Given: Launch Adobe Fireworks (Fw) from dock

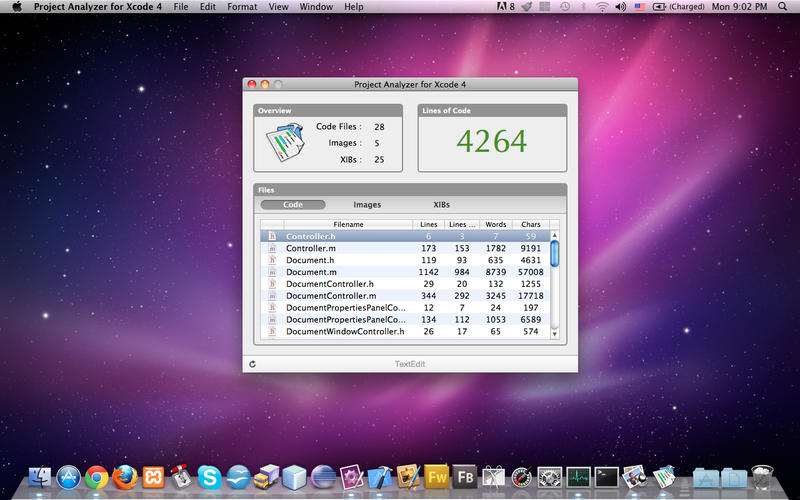Looking at the screenshot, I should coord(436,478).
